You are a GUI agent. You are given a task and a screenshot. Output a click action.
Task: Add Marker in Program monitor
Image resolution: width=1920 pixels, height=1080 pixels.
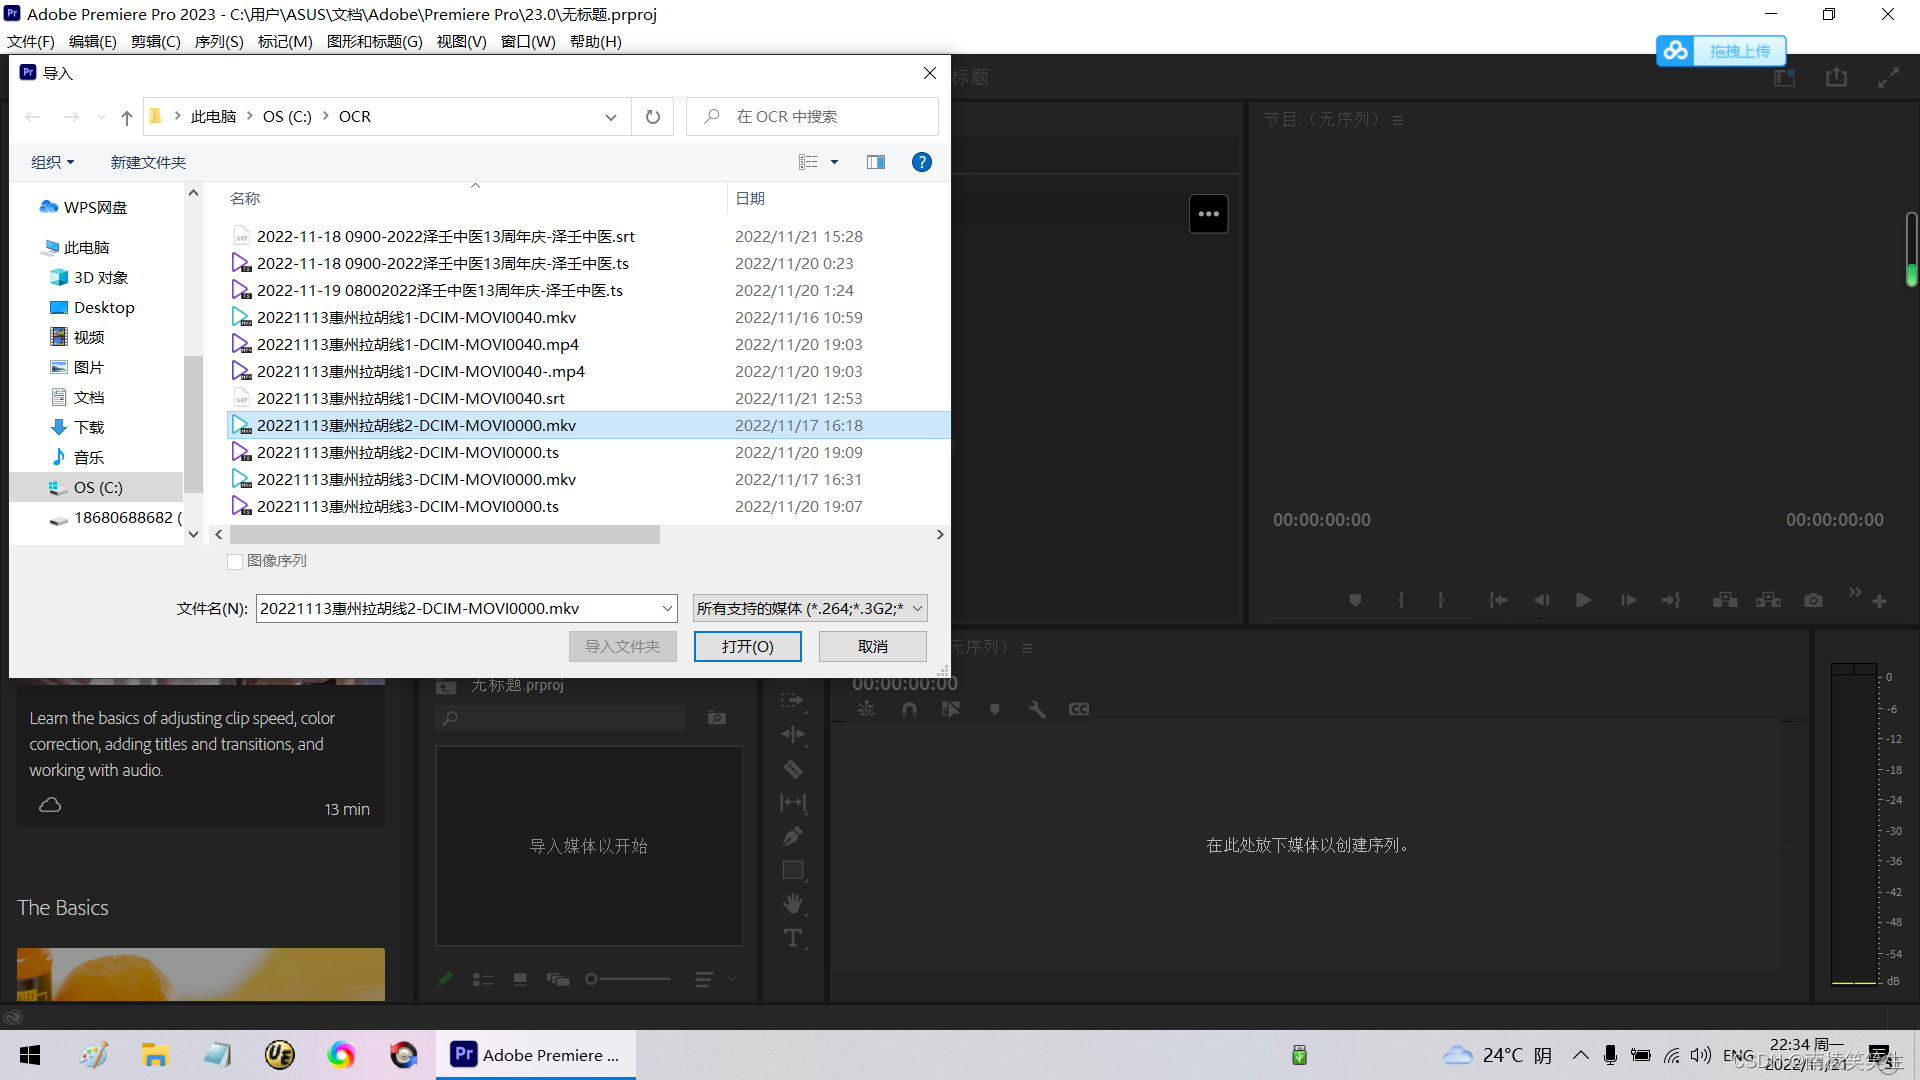click(x=1355, y=600)
